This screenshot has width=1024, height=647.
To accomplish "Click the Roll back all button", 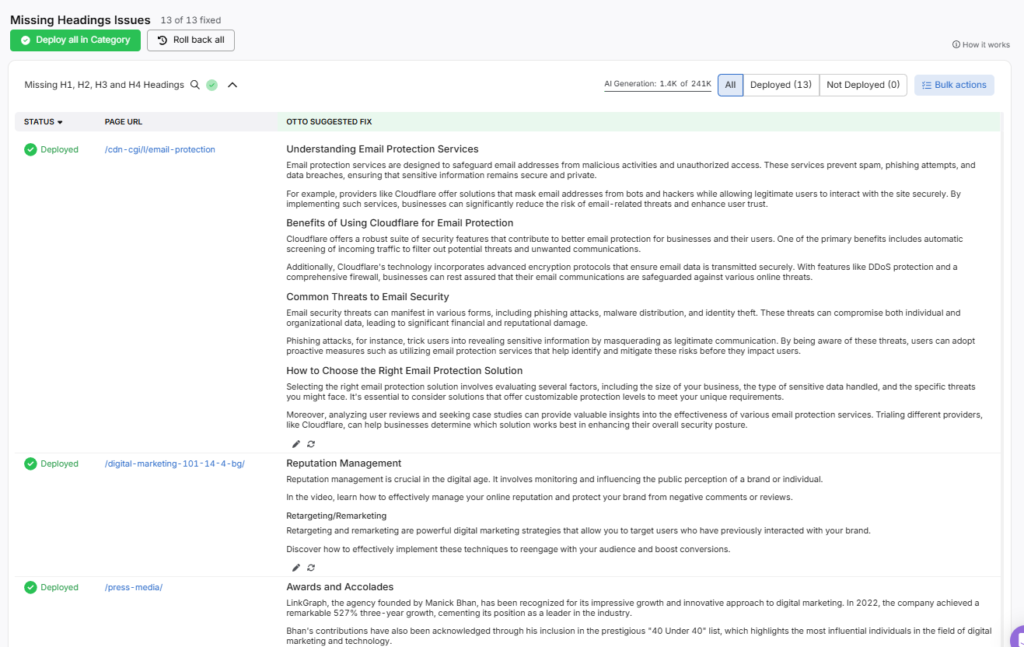I will (x=191, y=40).
